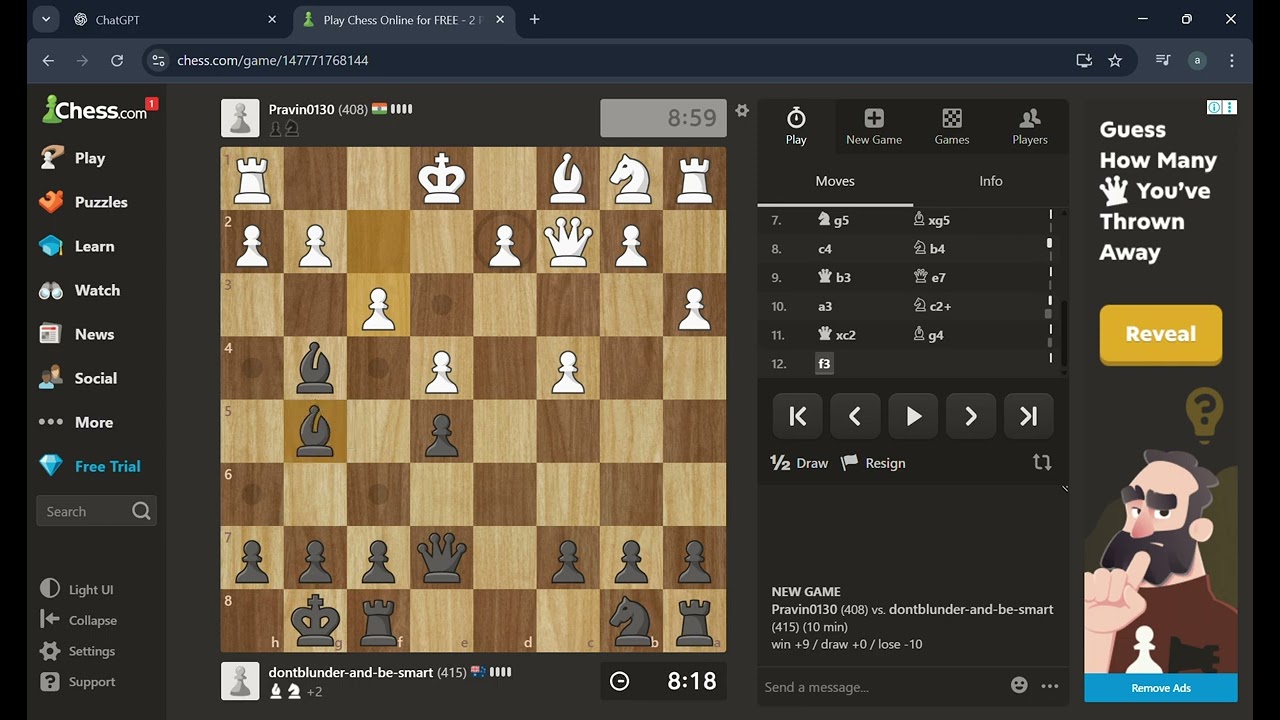
Task: Open Chrome three-dot menu
Action: (1232, 60)
